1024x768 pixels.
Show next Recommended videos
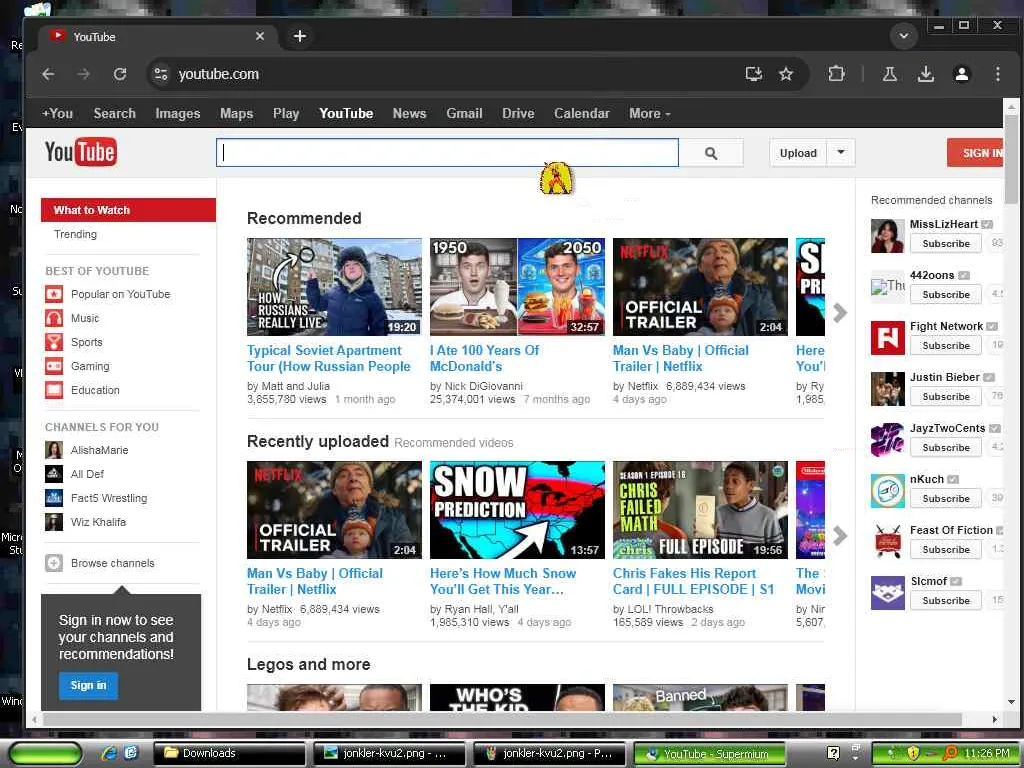point(840,313)
